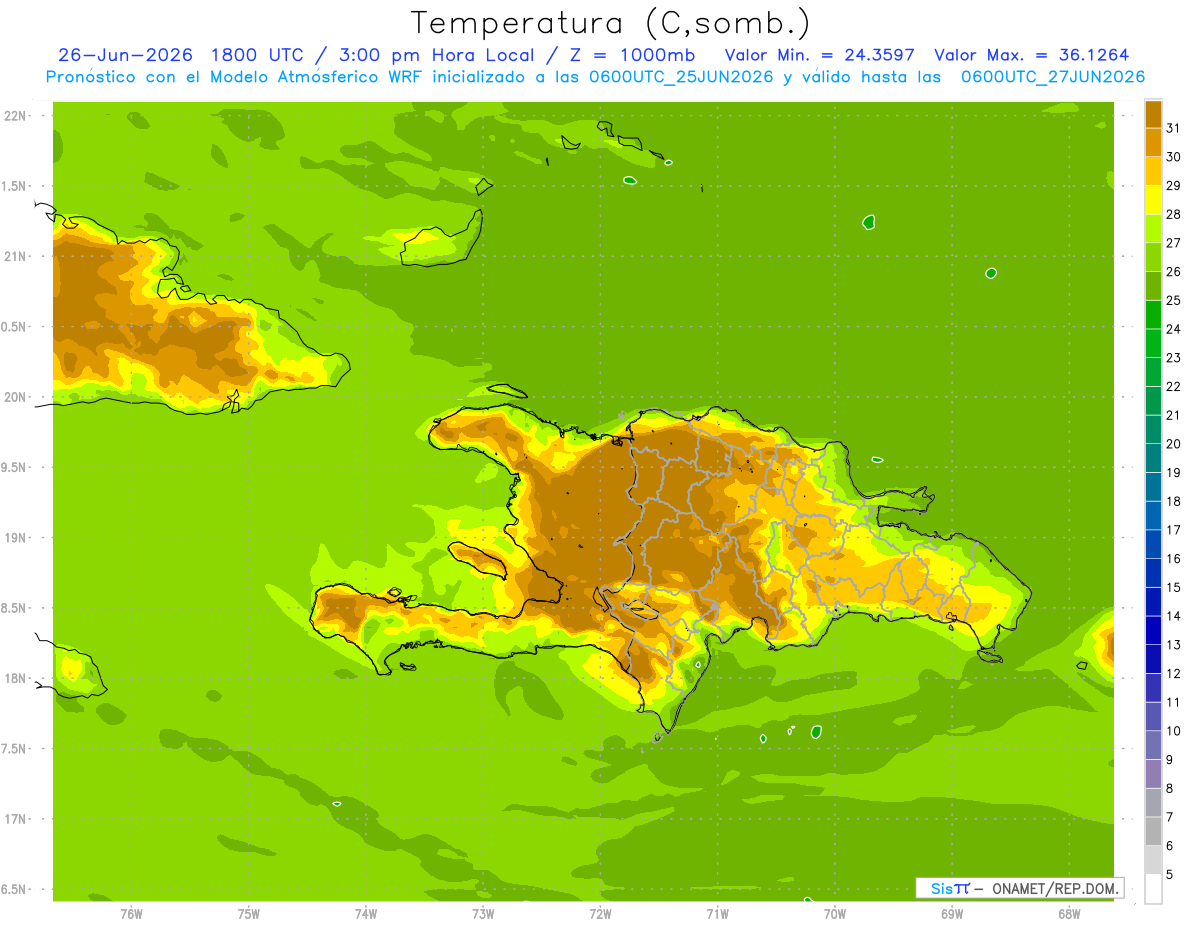Click the longitude label "72W"
Viewport: 1200px width, 927px height.
click(x=600, y=913)
